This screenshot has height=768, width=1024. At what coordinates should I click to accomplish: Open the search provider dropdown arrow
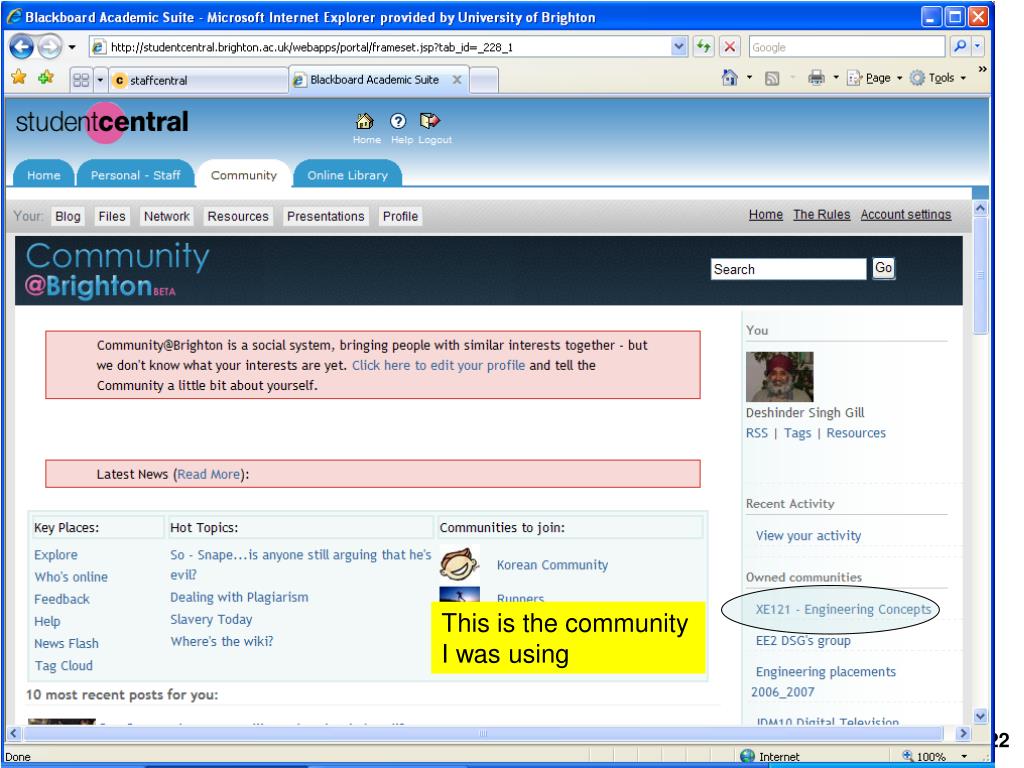tap(977, 47)
